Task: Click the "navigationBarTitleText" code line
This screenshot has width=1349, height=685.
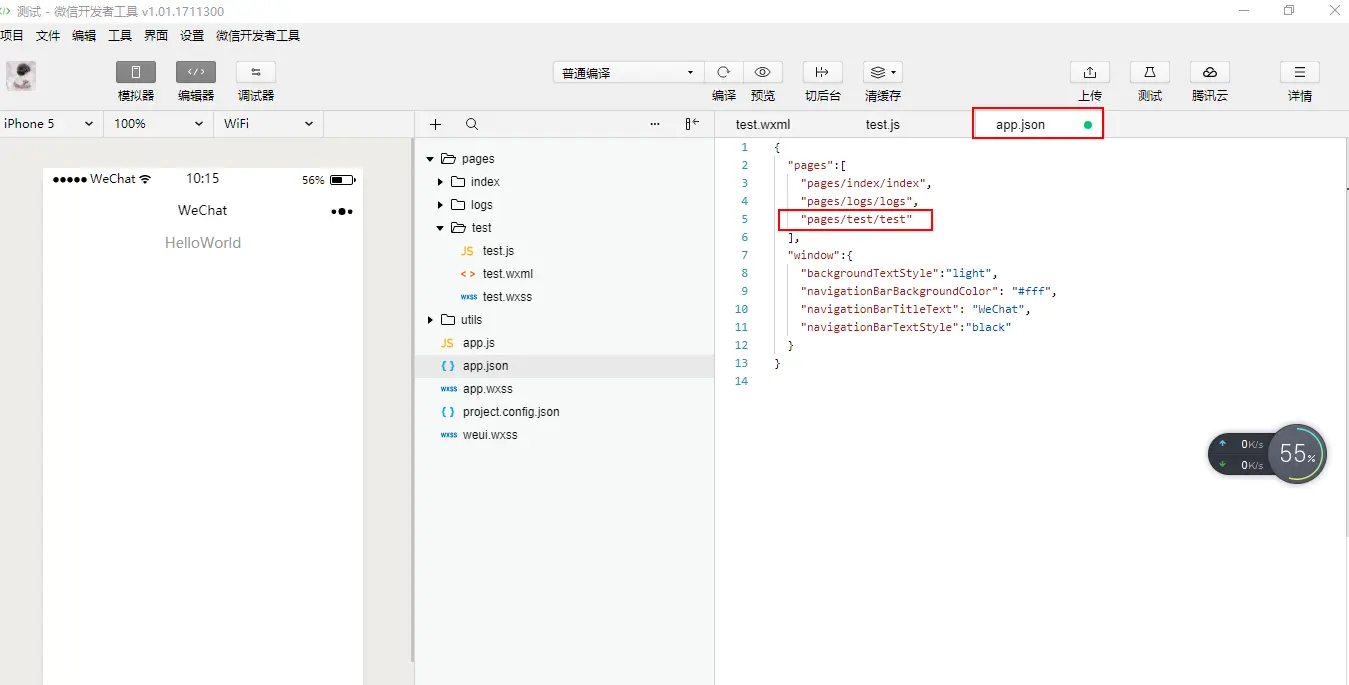Action: point(915,309)
